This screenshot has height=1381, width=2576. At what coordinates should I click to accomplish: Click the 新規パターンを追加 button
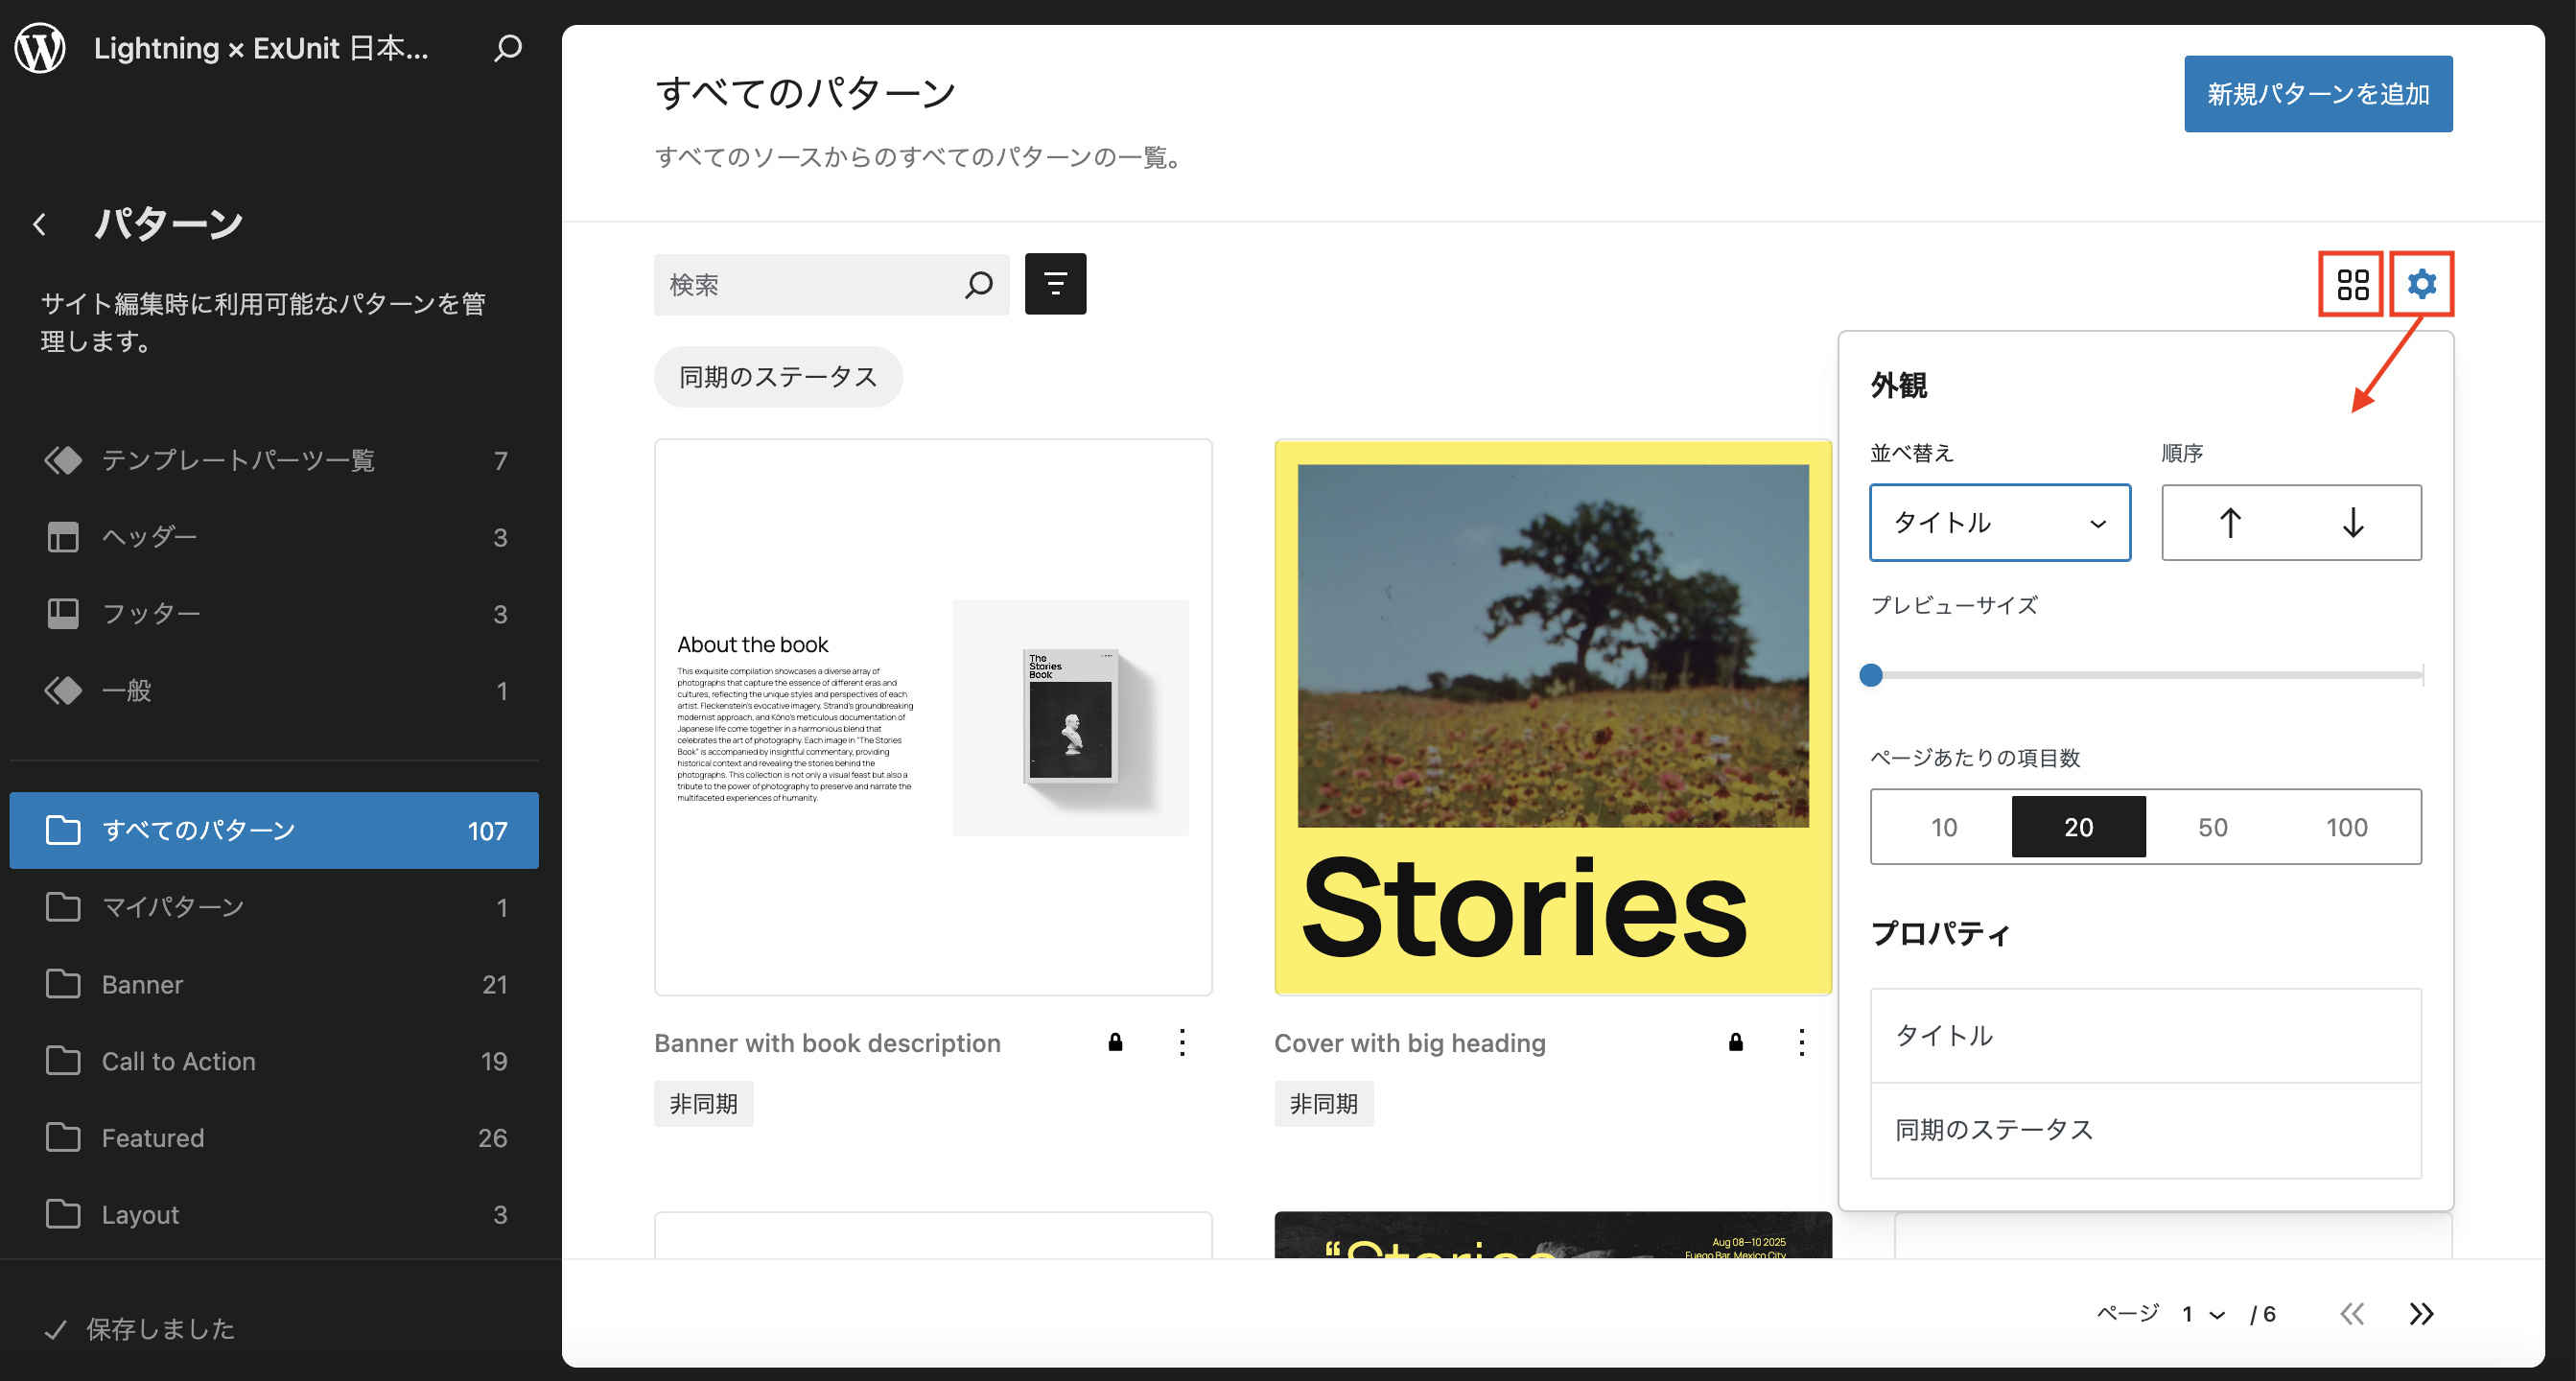2318,94
